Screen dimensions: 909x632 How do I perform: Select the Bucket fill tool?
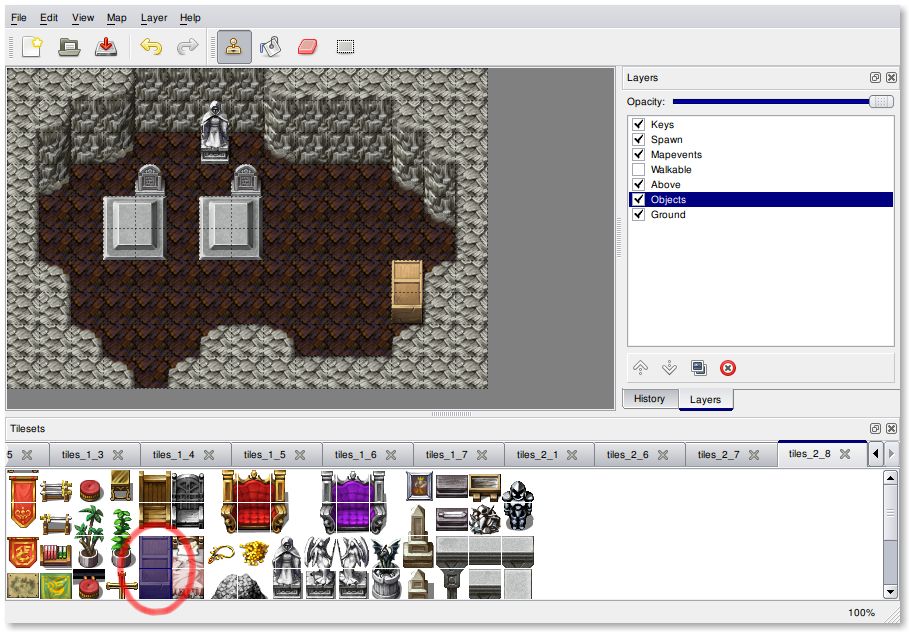(x=270, y=47)
